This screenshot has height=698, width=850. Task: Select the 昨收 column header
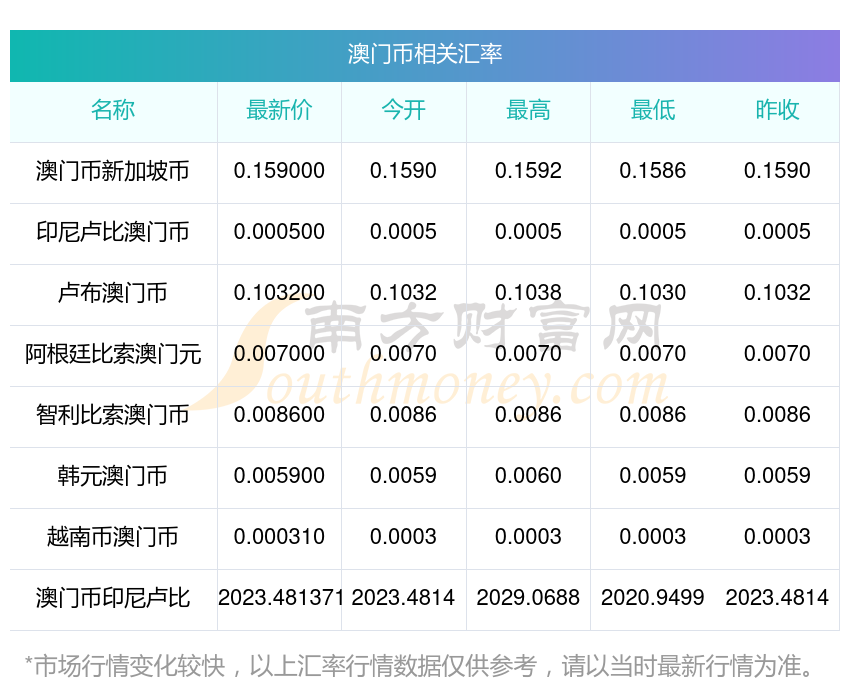(777, 110)
